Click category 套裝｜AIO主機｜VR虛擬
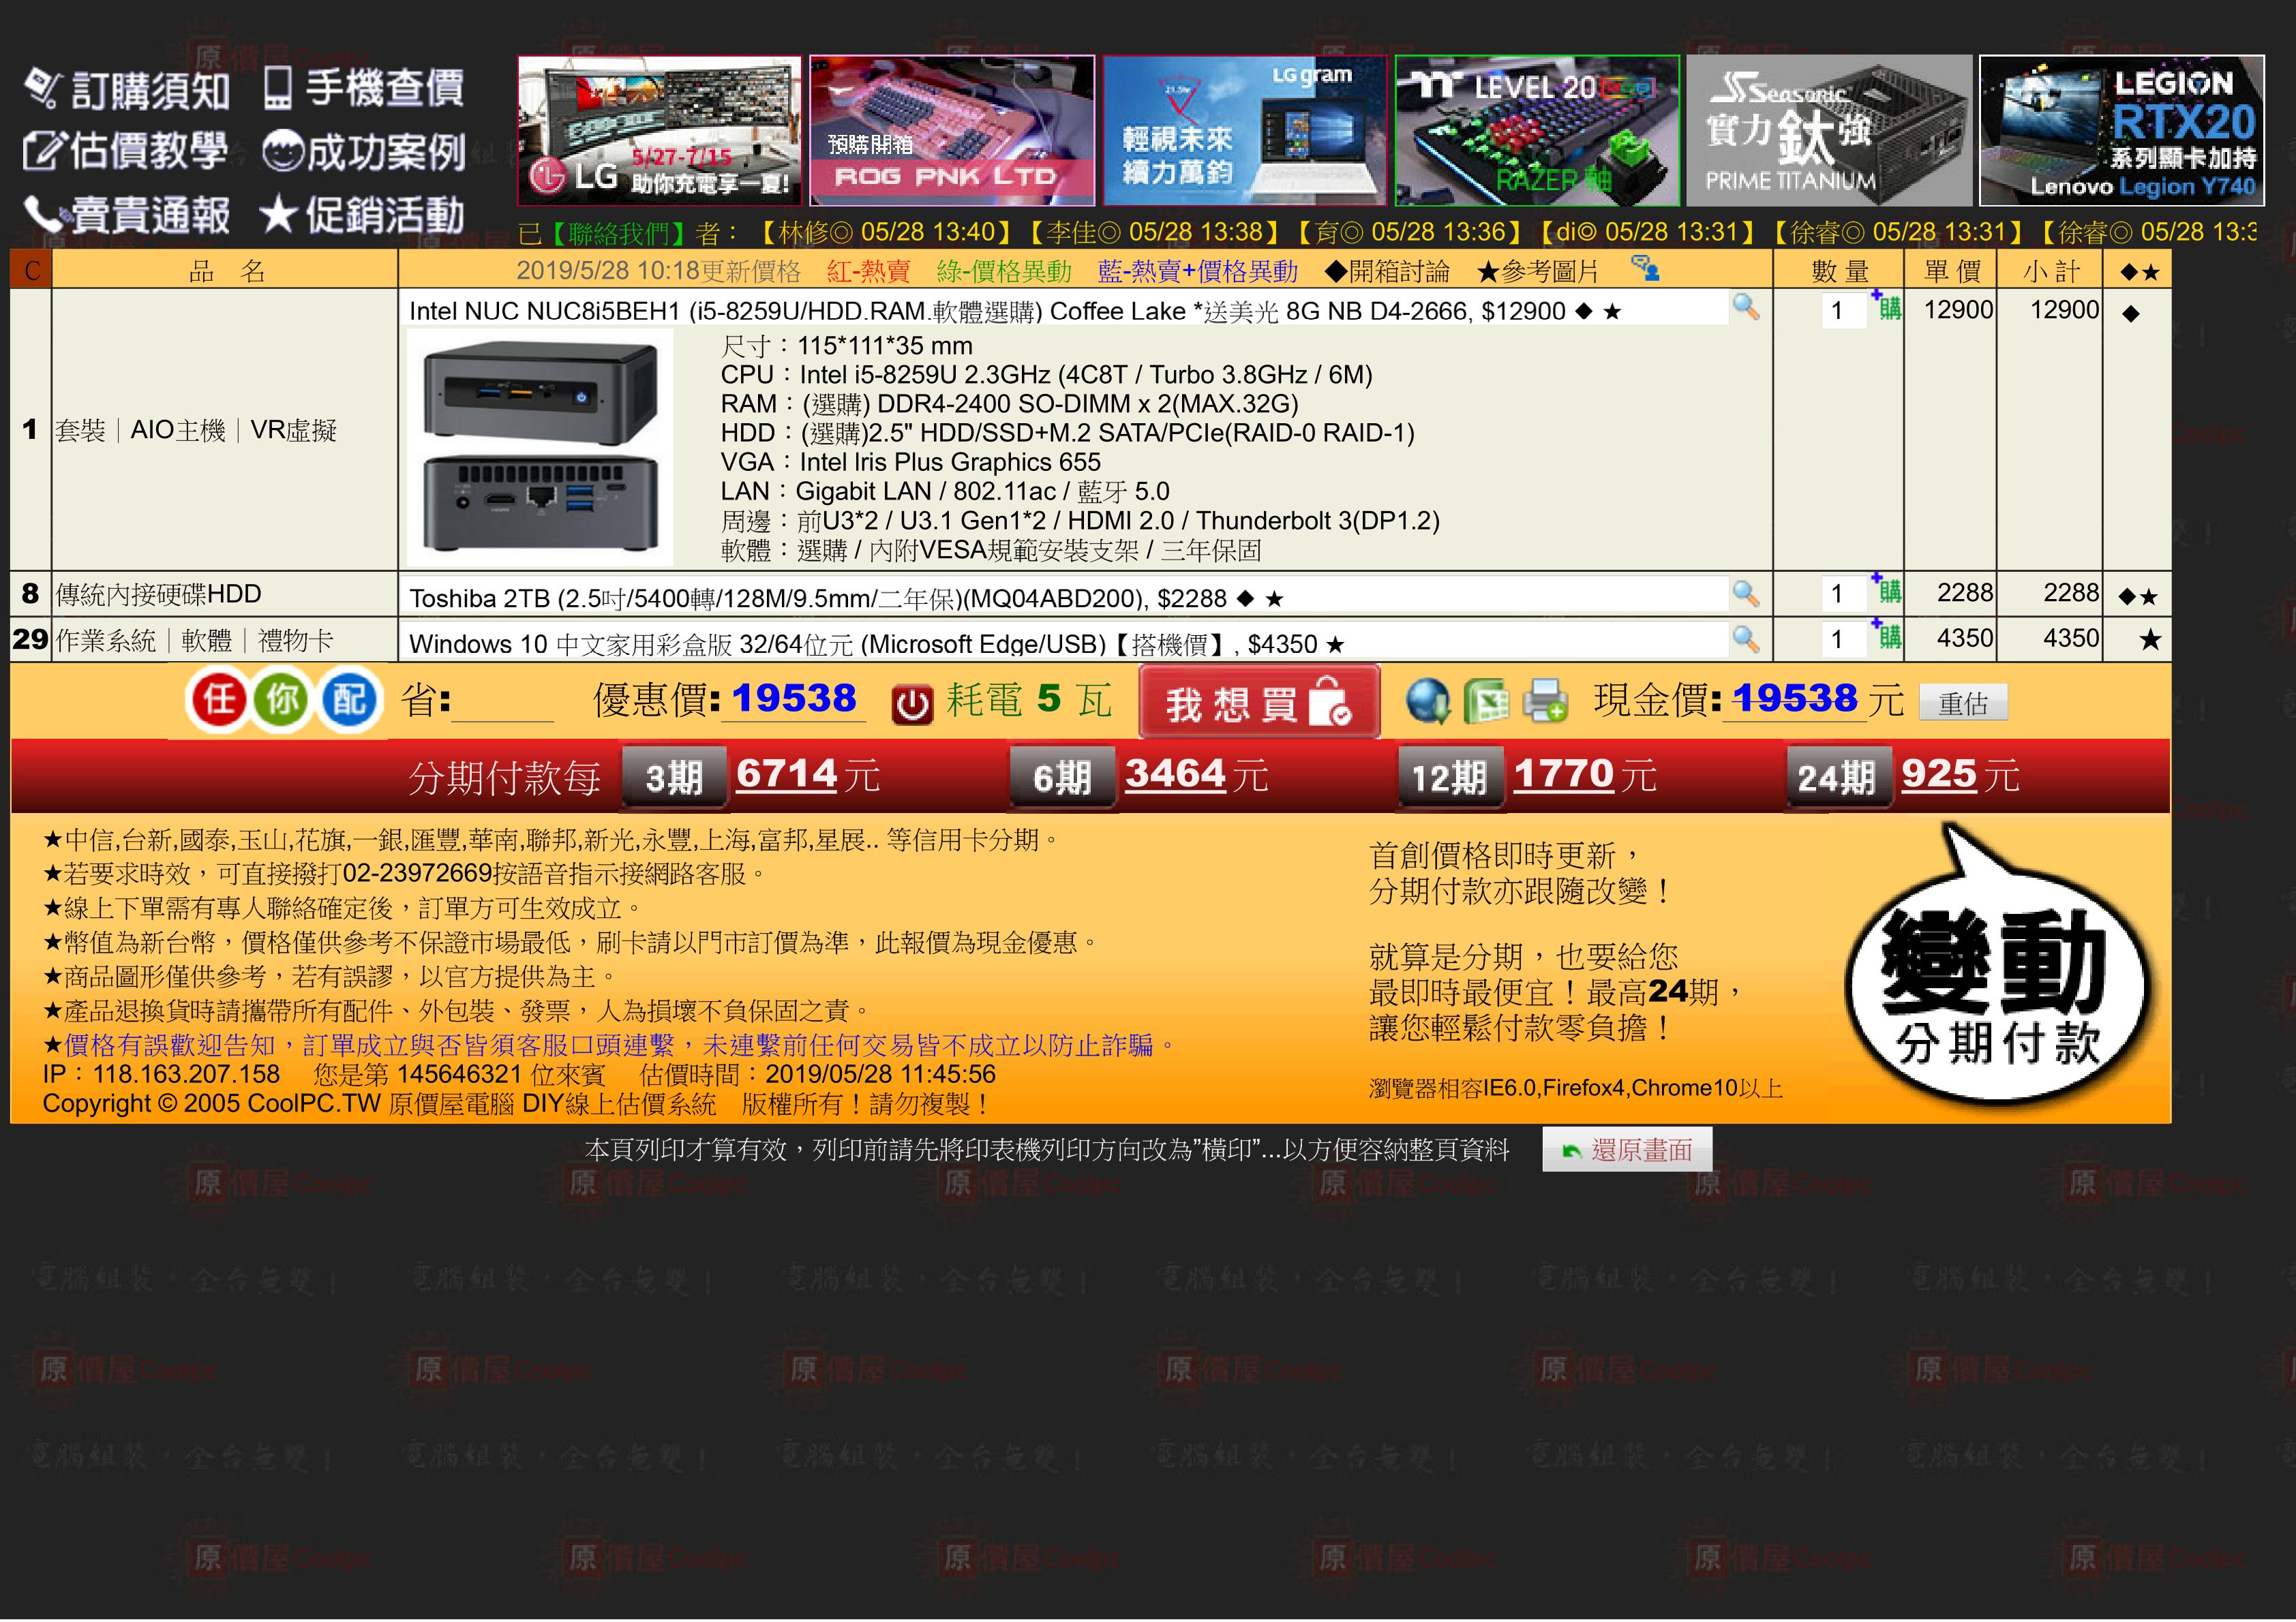Screen dimensions: 2296x1622 pyautogui.click(x=196, y=430)
